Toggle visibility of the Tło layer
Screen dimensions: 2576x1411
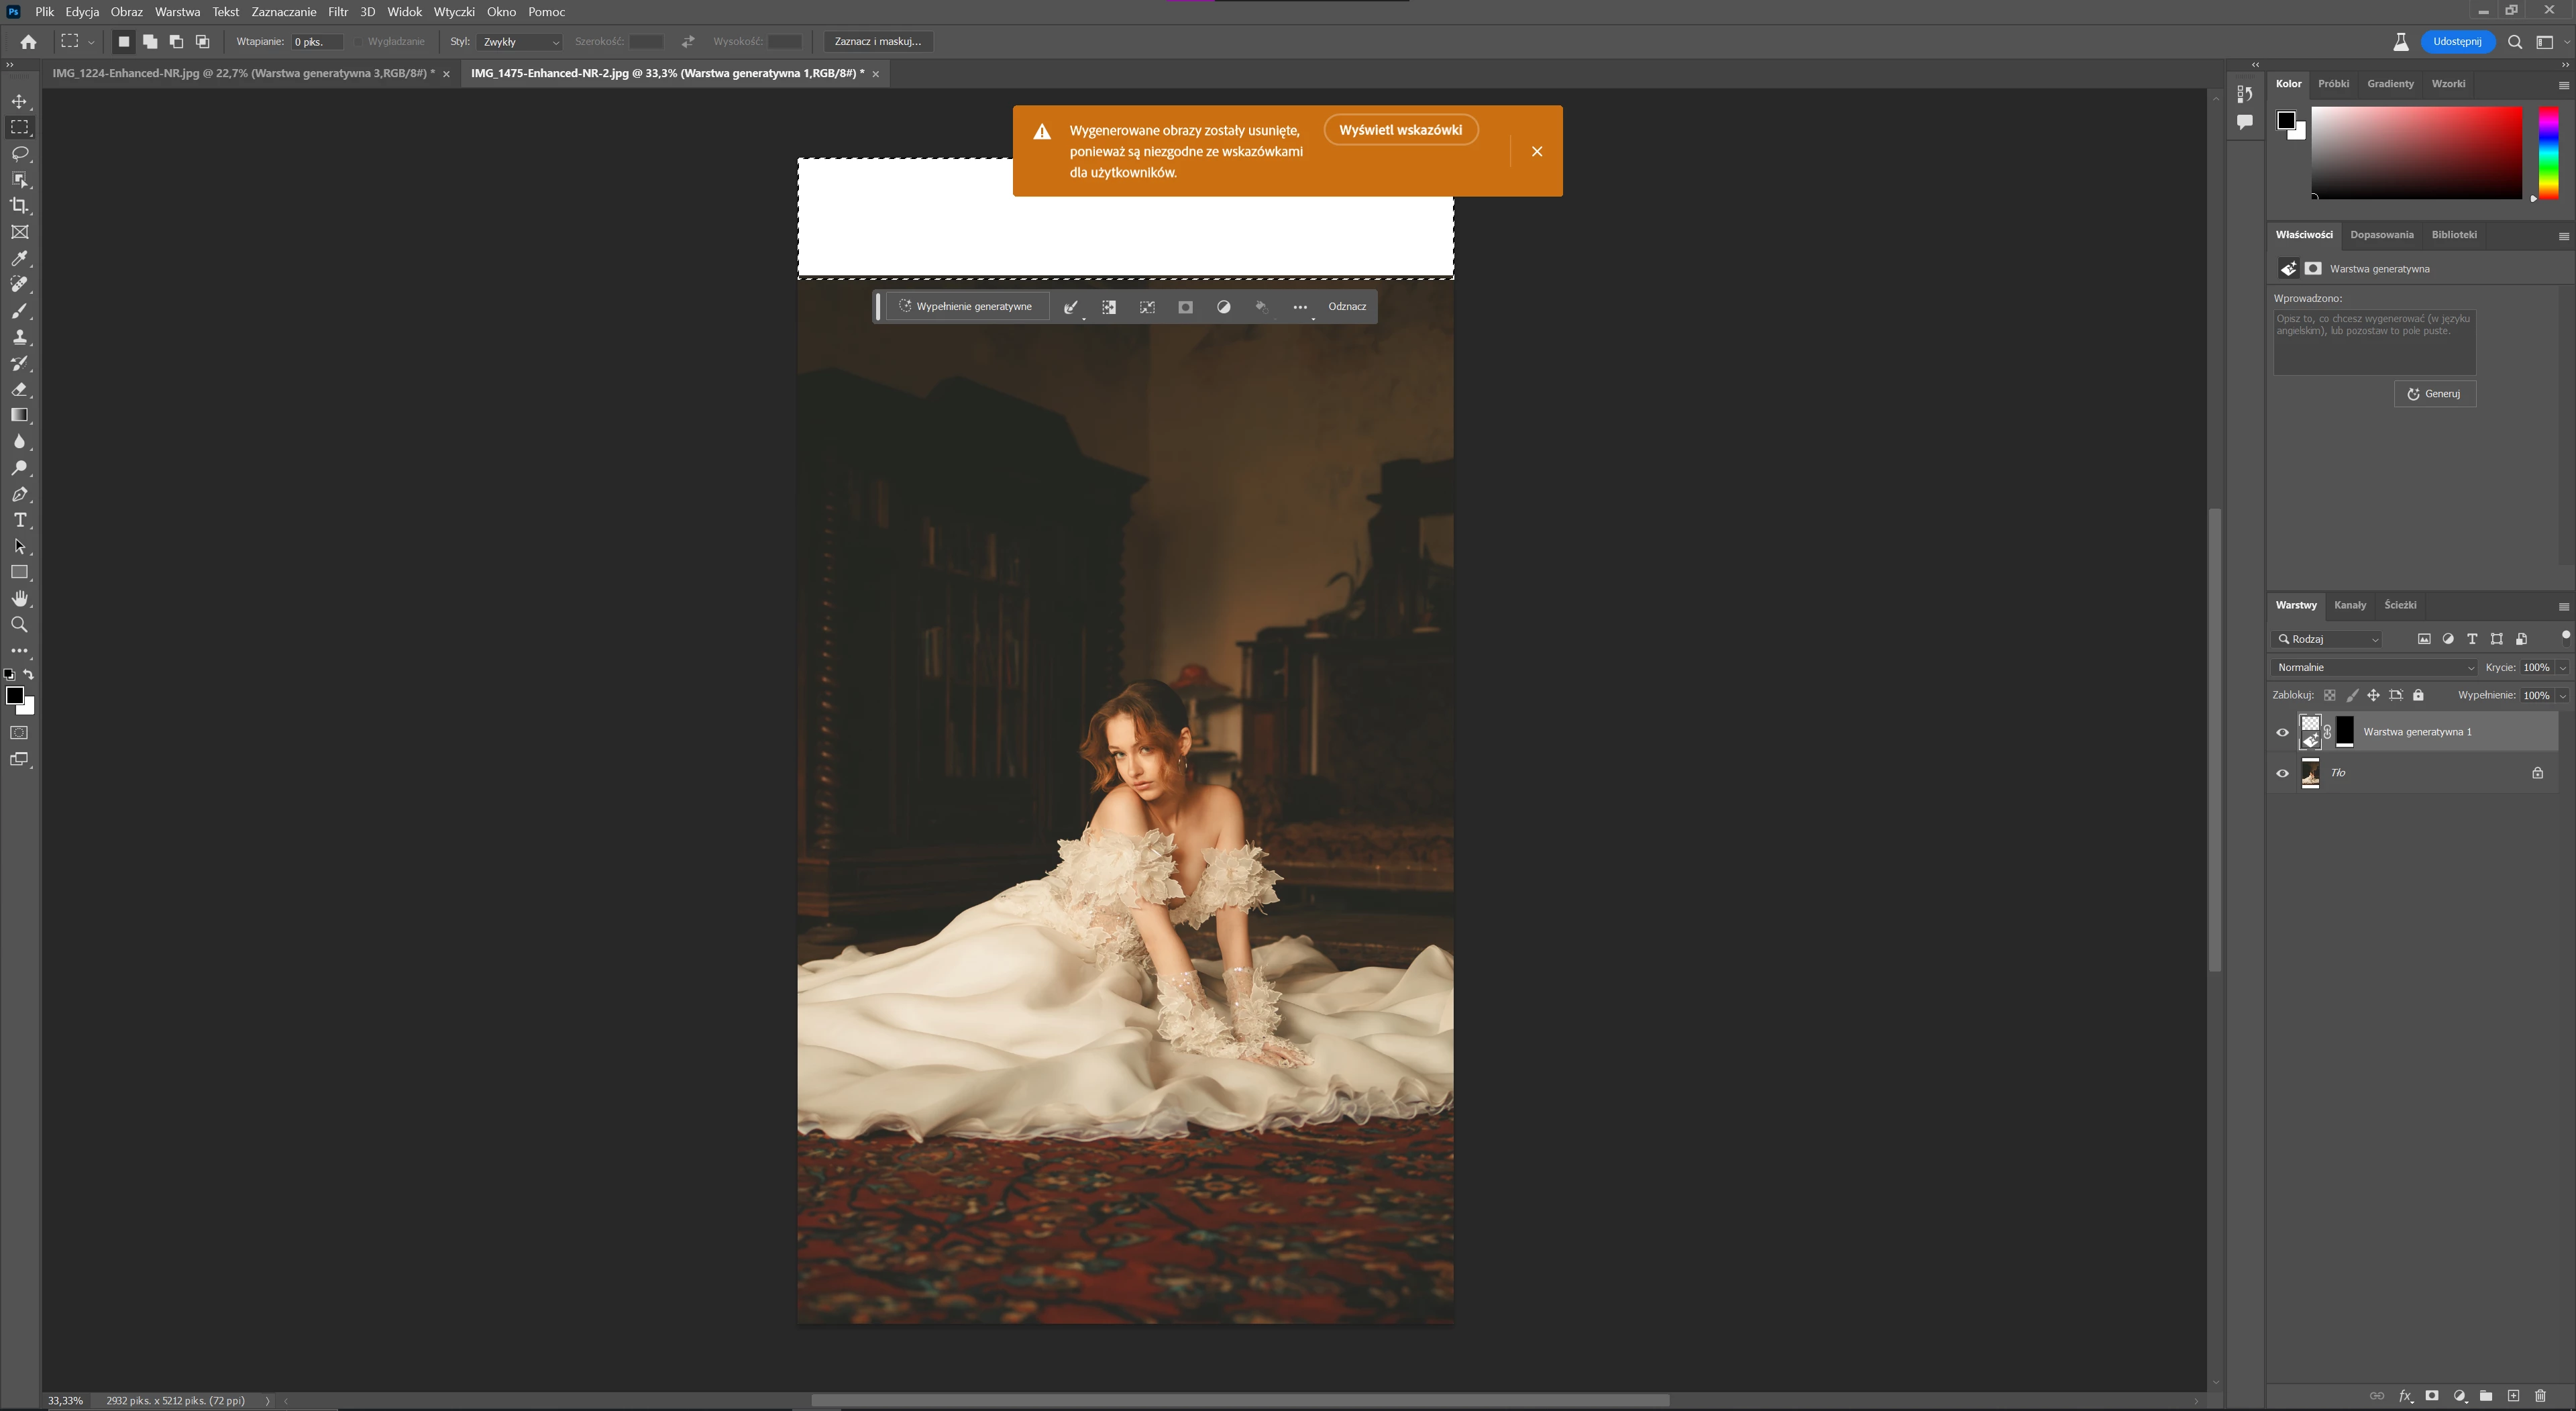pyautogui.click(x=2282, y=773)
